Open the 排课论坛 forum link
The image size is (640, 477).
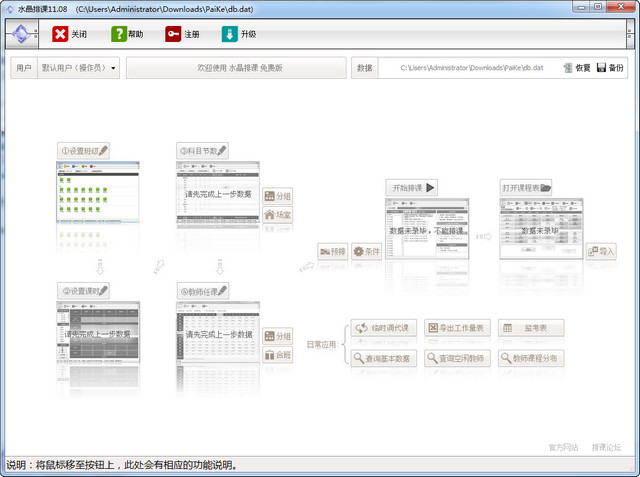[x=606, y=447]
